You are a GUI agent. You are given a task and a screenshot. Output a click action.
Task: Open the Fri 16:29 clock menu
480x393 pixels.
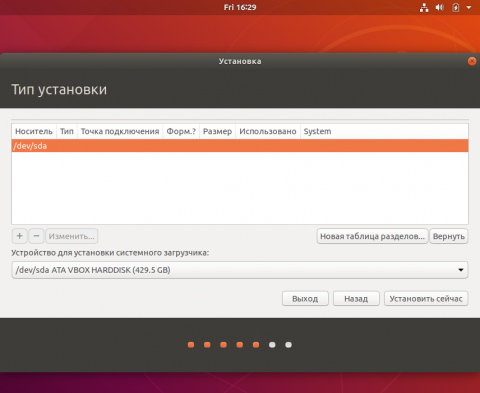point(240,7)
